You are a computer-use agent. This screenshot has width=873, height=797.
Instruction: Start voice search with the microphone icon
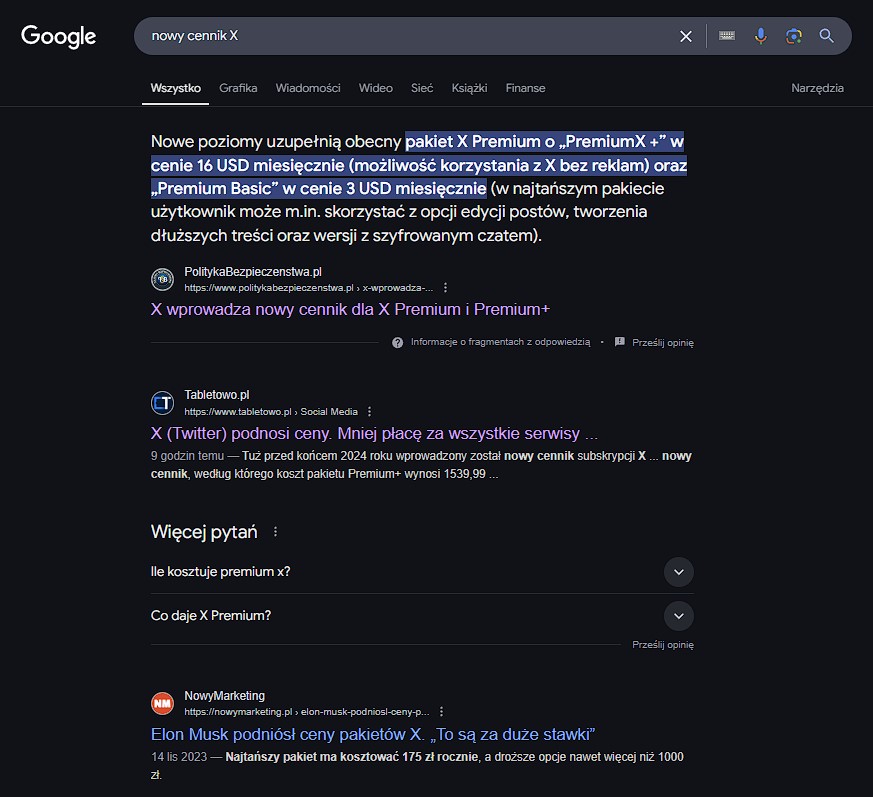coord(760,36)
